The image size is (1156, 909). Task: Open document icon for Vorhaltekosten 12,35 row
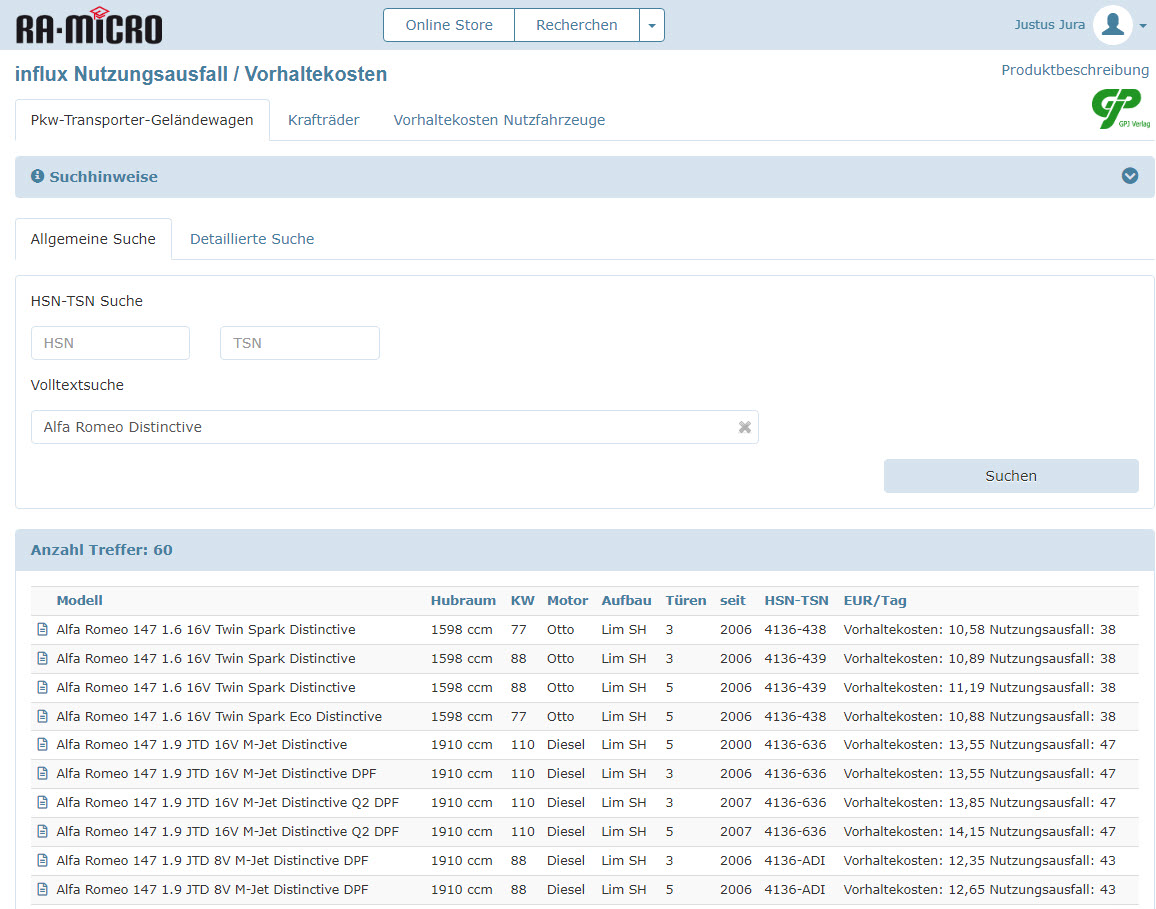(43, 860)
